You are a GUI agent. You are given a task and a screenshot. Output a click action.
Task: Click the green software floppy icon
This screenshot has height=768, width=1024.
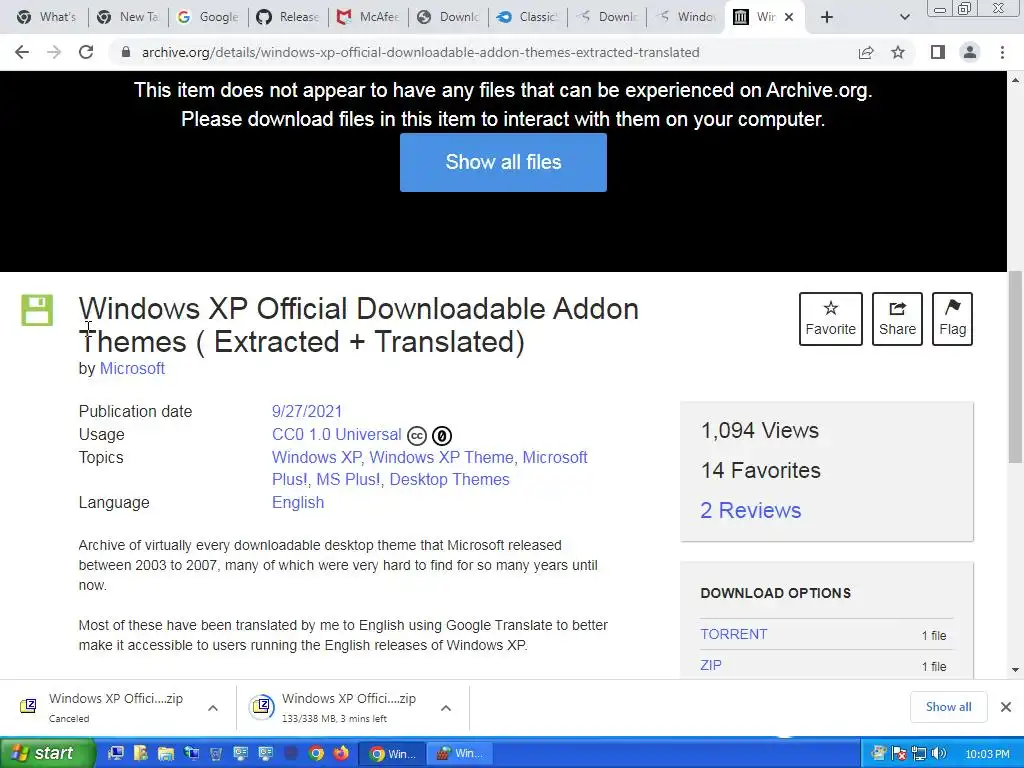37,310
